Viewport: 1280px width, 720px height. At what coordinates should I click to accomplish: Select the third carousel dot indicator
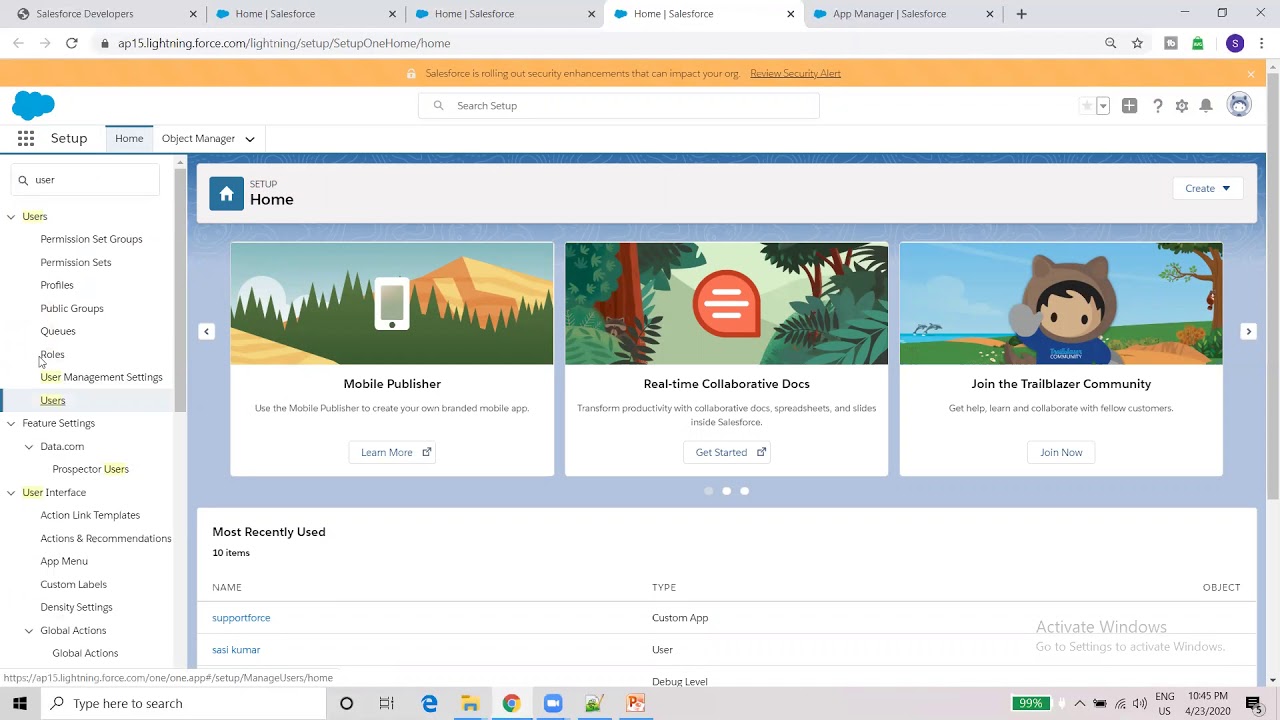pos(744,491)
